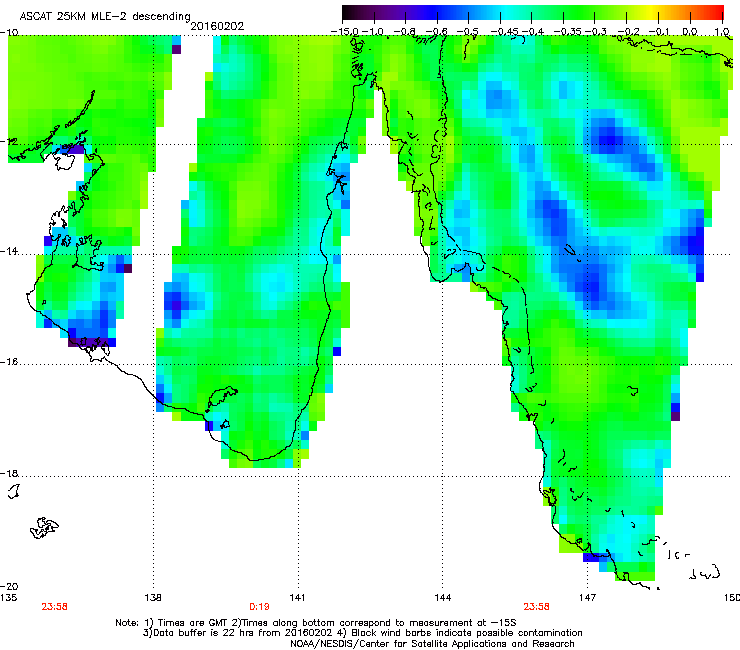Click red 23:58 time between 144 and 147
This screenshot has height=650, width=740.
click(536, 607)
